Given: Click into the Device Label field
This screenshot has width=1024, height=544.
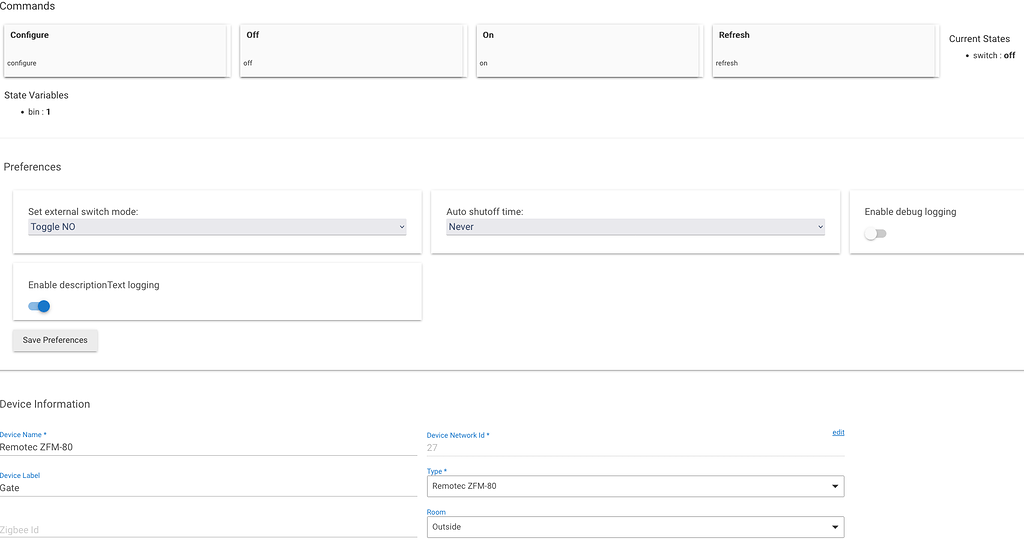Looking at the screenshot, I should point(208,488).
